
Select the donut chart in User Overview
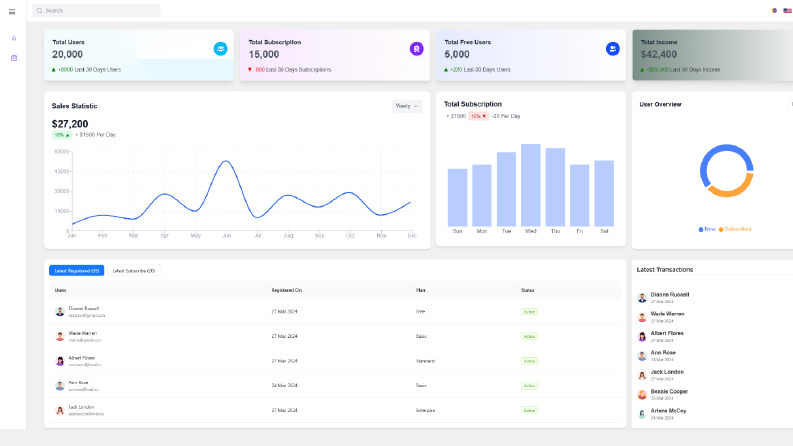pyautogui.click(x=727, y=171)
